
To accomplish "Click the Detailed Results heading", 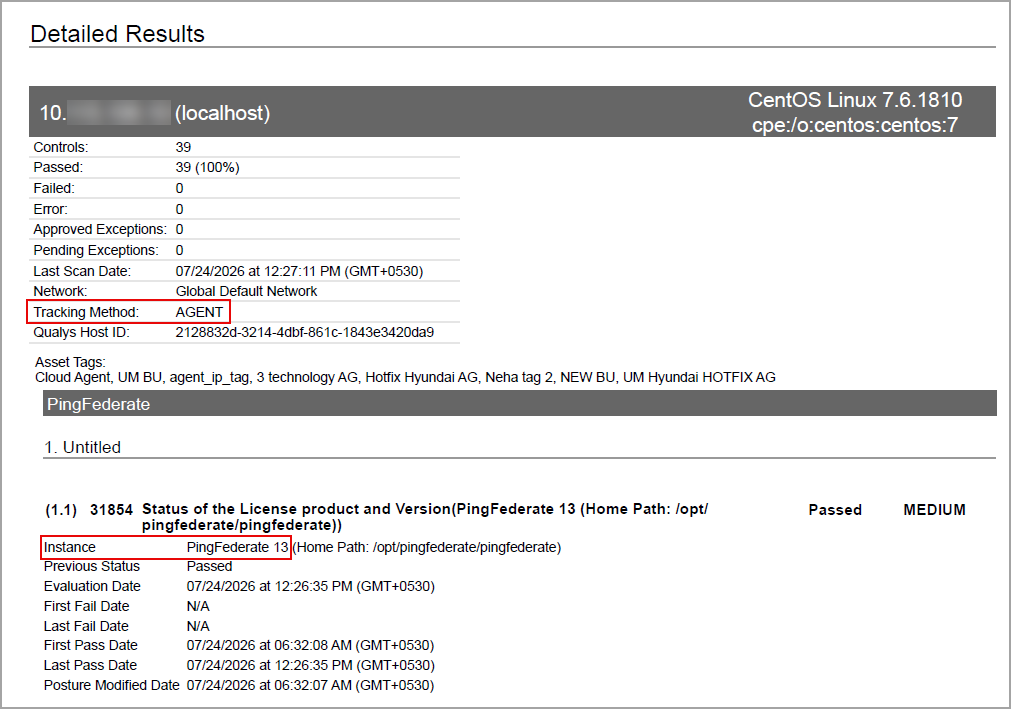I will click(x=117, y=34).
